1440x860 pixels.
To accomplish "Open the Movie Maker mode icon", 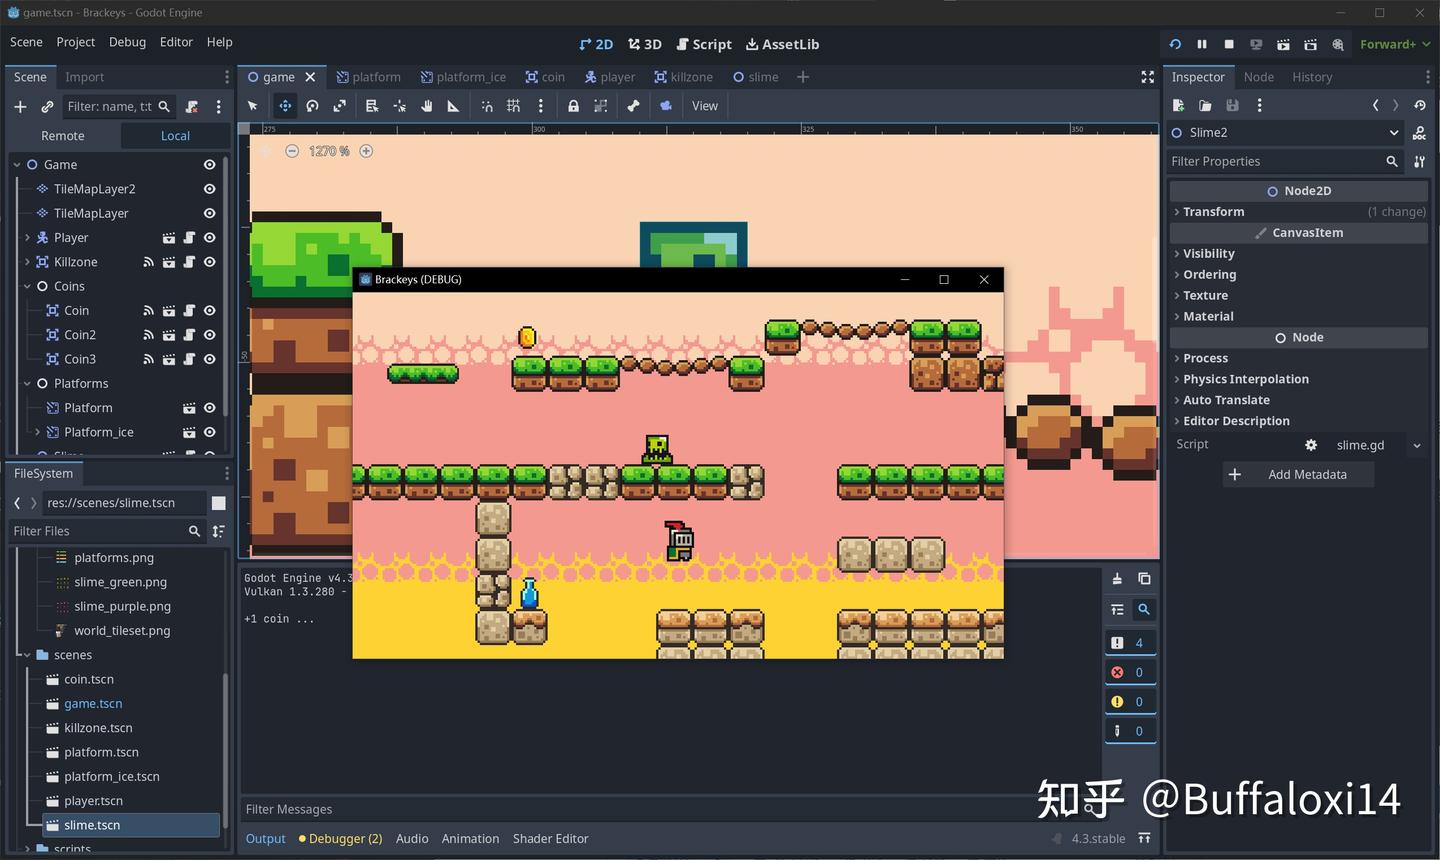I will point(1337,44).
